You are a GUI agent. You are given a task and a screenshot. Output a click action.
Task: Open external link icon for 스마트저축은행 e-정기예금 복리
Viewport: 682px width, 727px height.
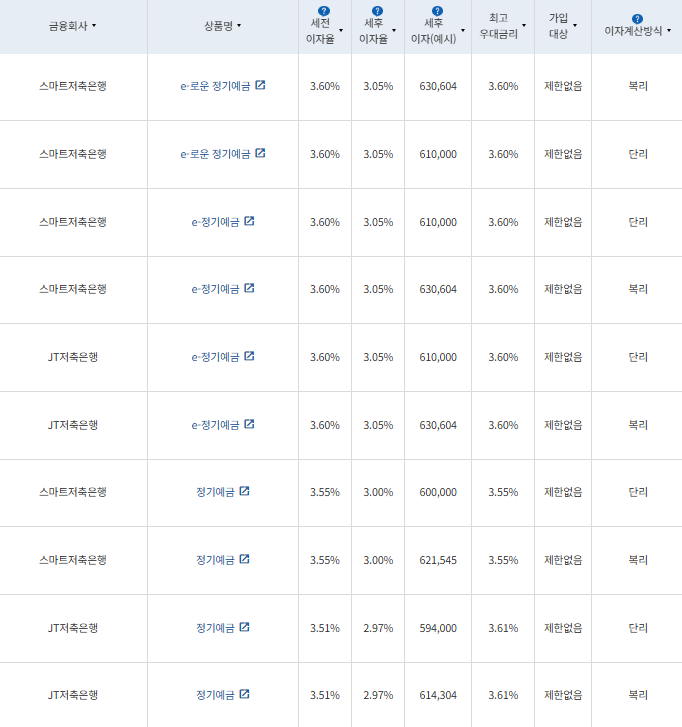click(249, 288)
